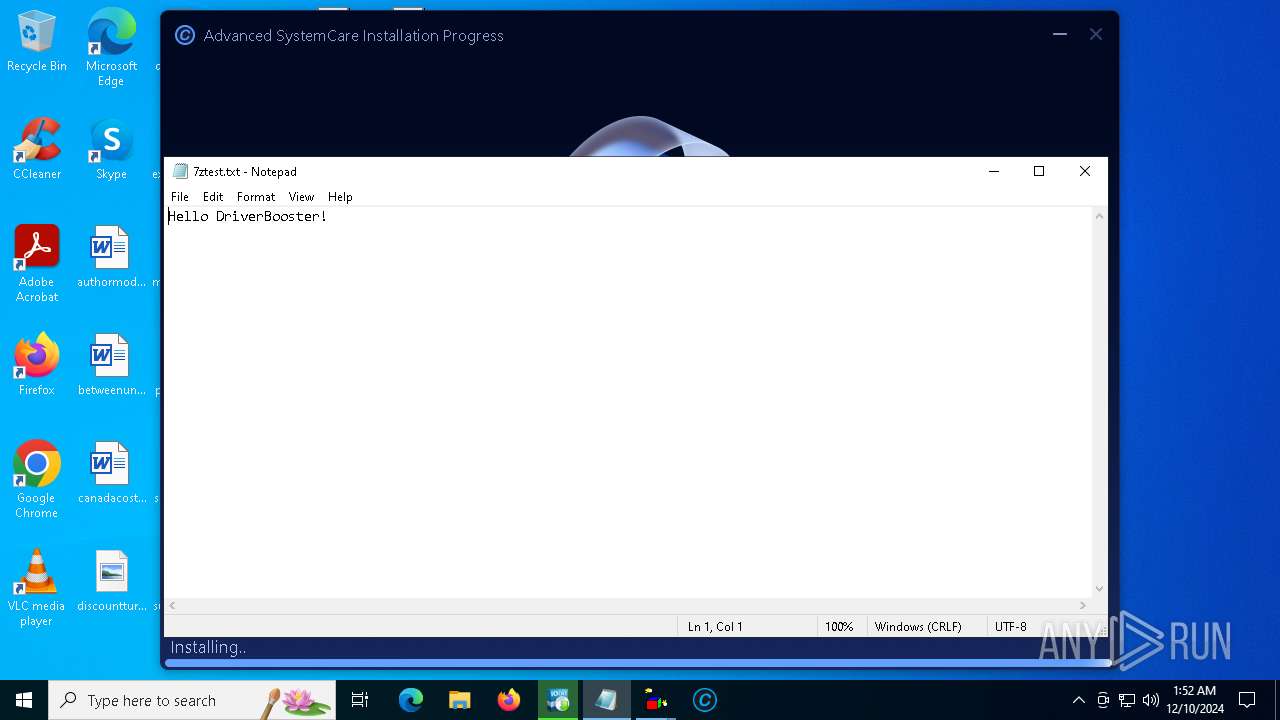Open the notification center
Screen dimensions: 1280x720
click(1247, 700)
